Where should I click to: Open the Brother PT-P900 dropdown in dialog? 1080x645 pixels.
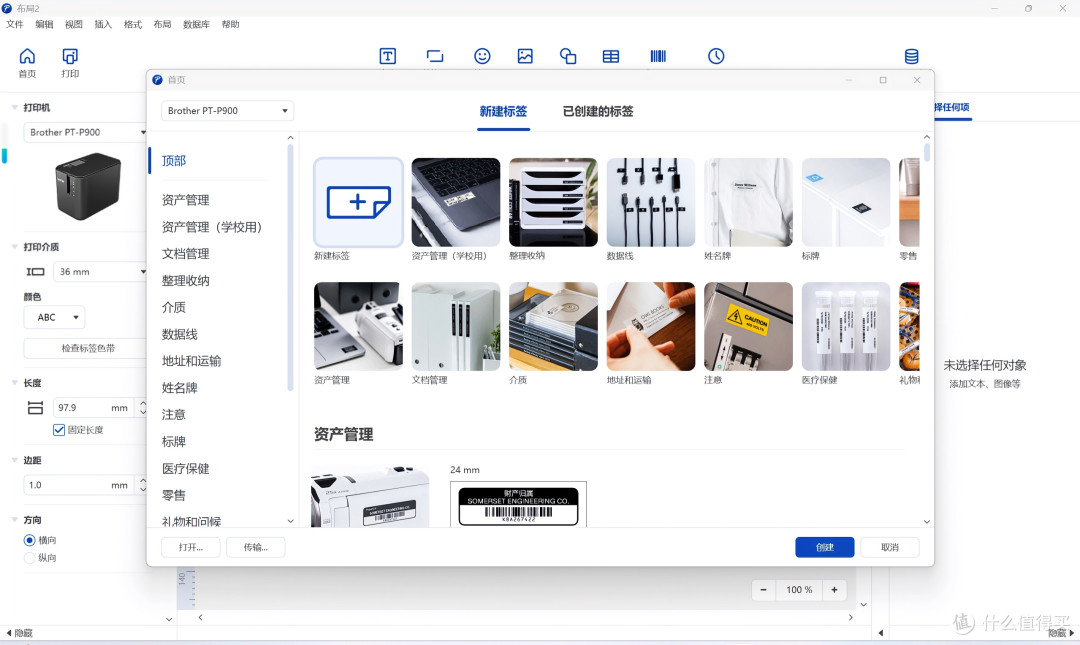(x=227, y=110)
